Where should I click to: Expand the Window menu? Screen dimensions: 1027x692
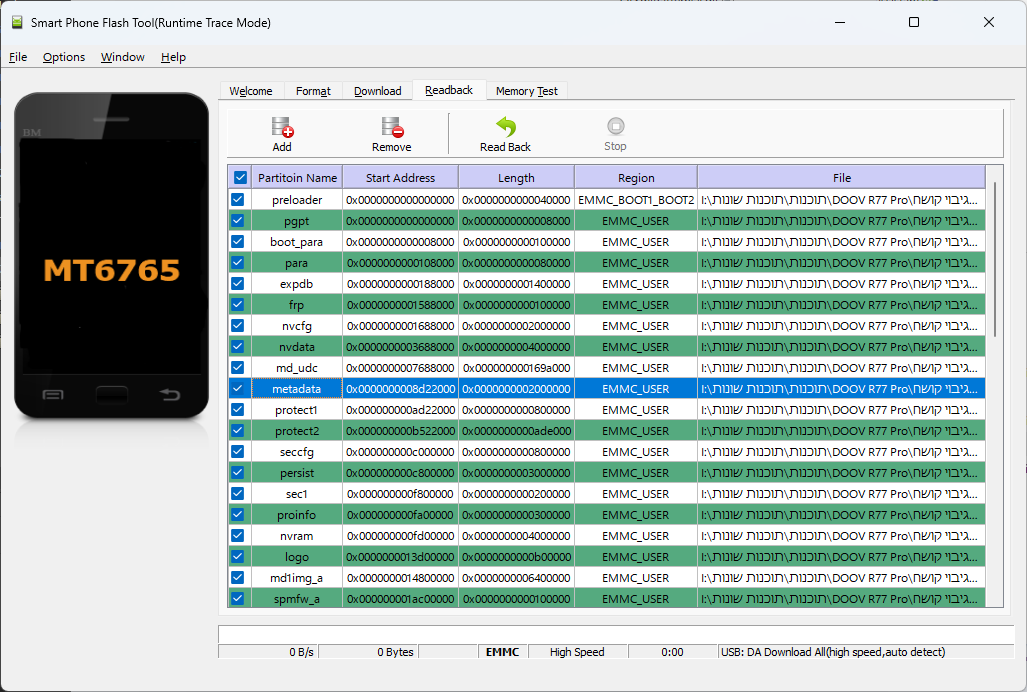point(122,57)
